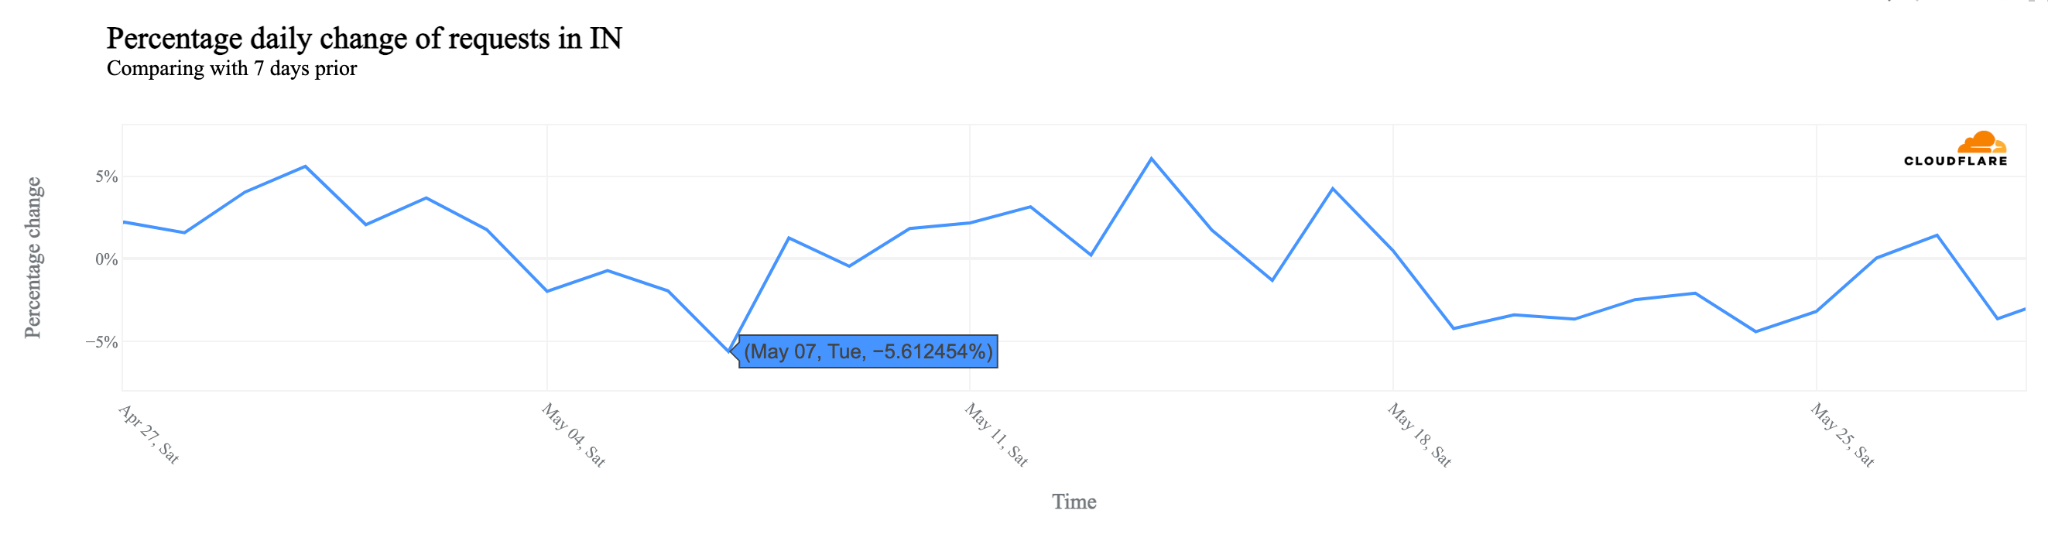
Task: Click the 'Time' x-axis title
Action: (x=1074, y=502)
